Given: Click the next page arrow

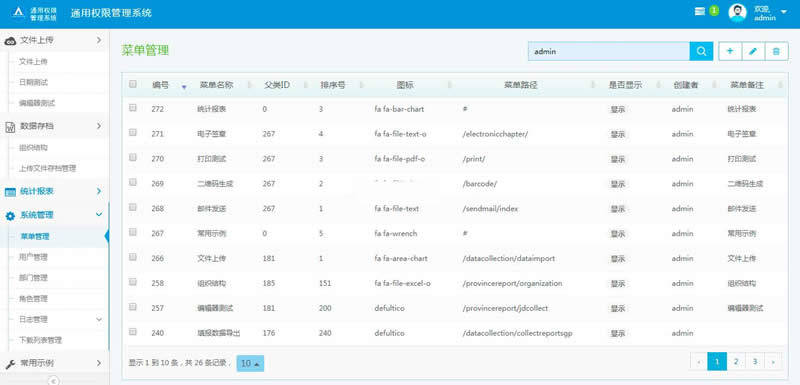Looking at the screenshot, I should [773, 362].
